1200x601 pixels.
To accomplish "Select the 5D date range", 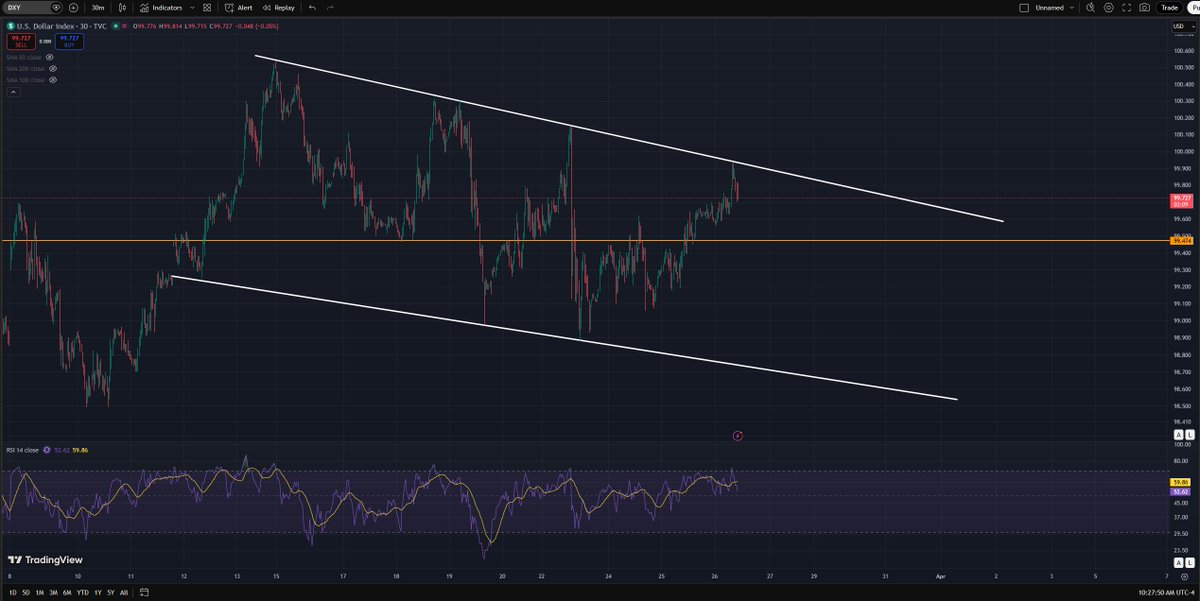I will click(x=25, y=592).
